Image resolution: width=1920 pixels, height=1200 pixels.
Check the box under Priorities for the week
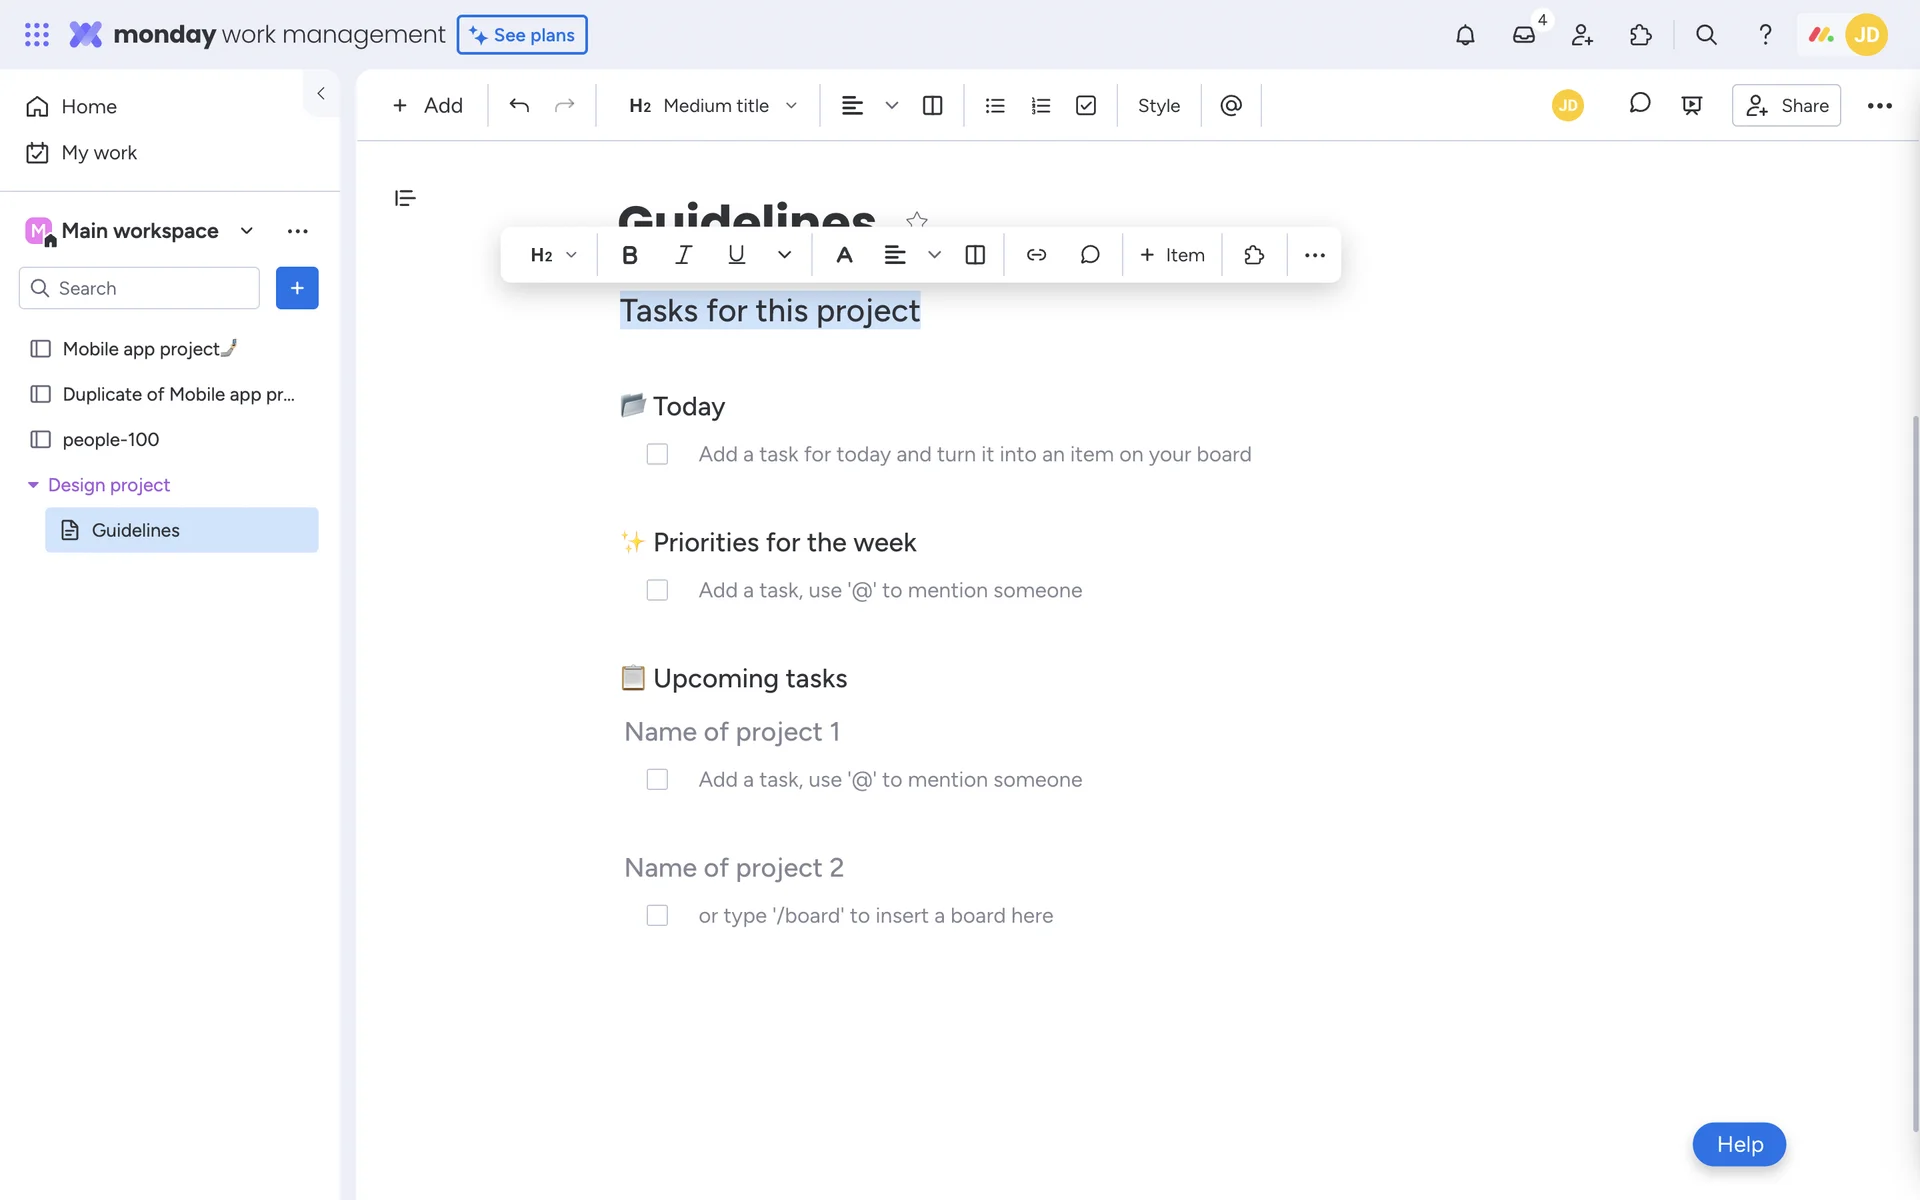(657, 590)
